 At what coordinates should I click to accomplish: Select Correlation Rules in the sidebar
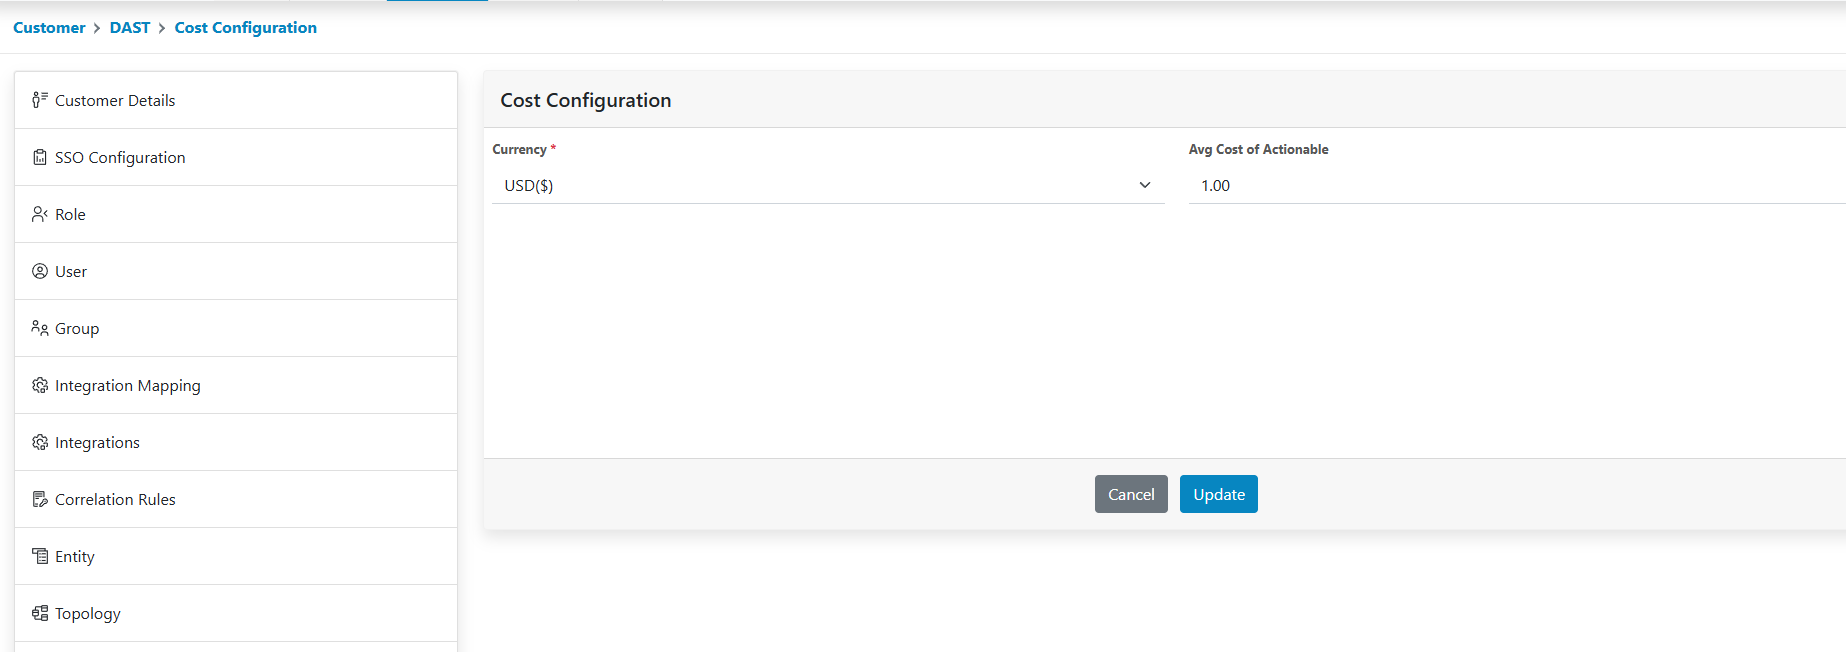click(x=115, y=500)
